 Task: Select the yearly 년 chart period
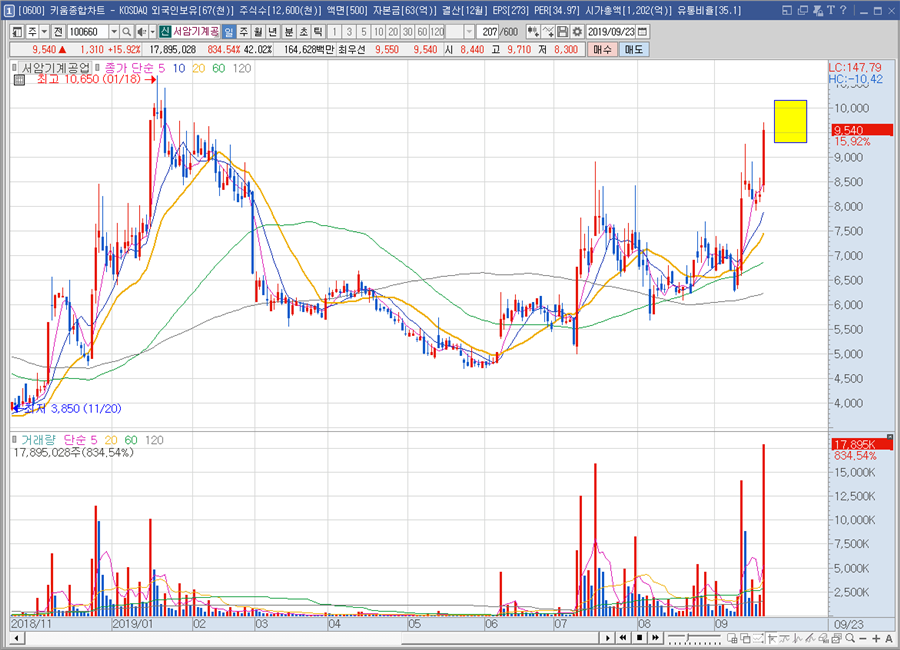tap(273, 32)
